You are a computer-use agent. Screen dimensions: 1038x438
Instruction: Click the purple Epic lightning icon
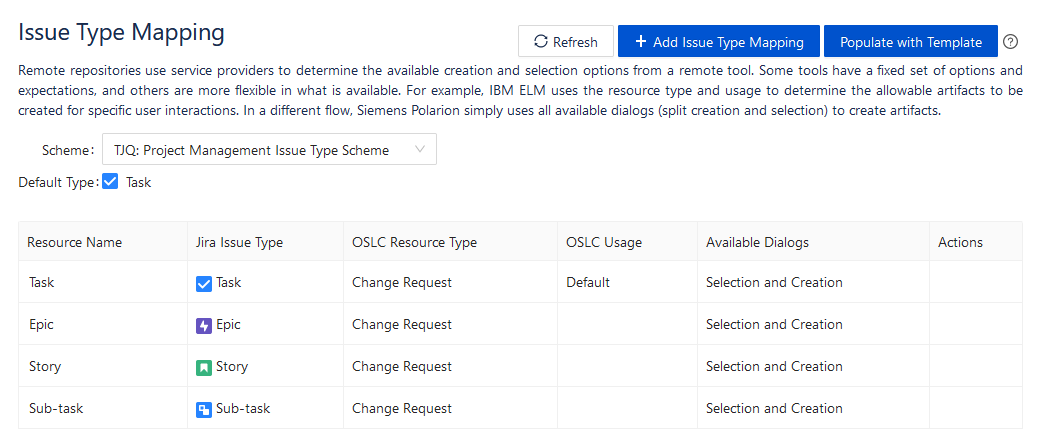tap(204, 326)
